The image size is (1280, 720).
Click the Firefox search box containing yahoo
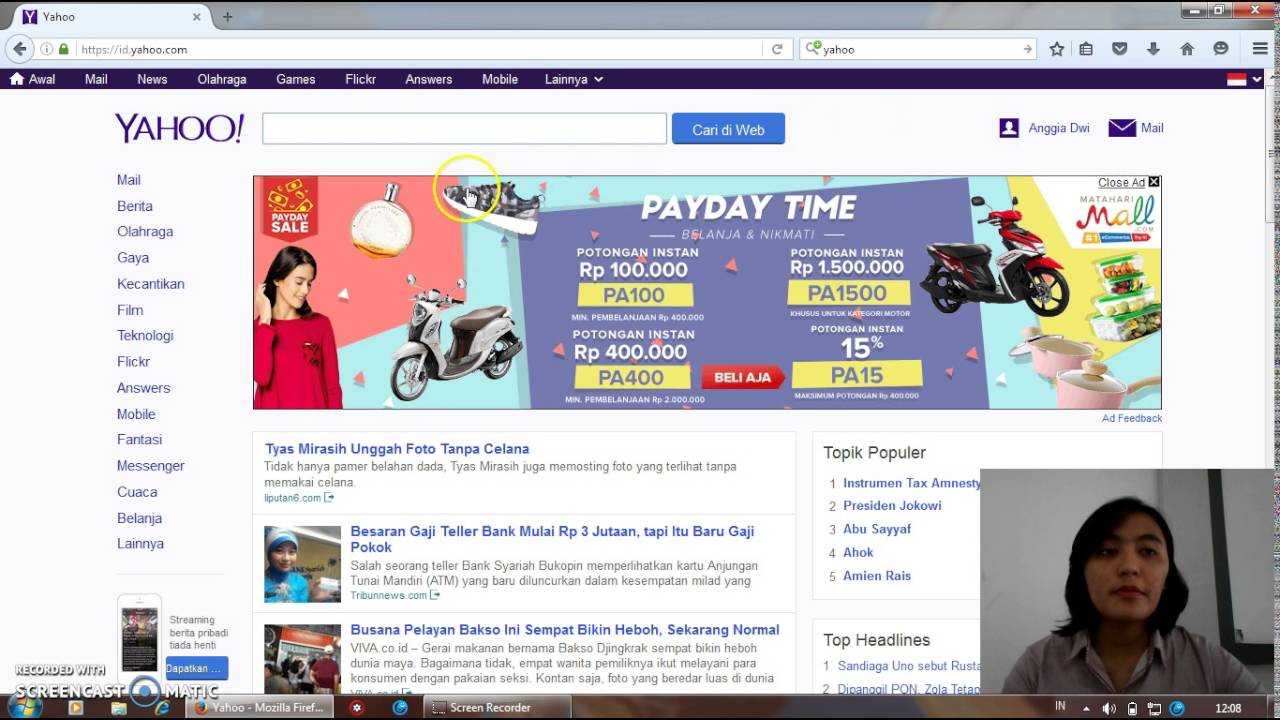click(920, 49)
